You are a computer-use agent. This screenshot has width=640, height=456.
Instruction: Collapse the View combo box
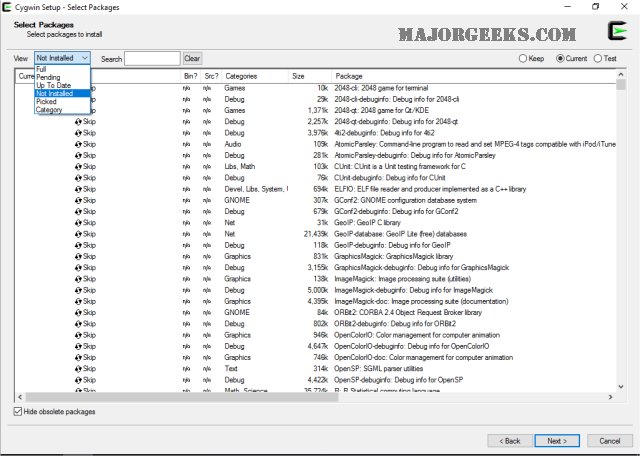[x=62, y=58]
